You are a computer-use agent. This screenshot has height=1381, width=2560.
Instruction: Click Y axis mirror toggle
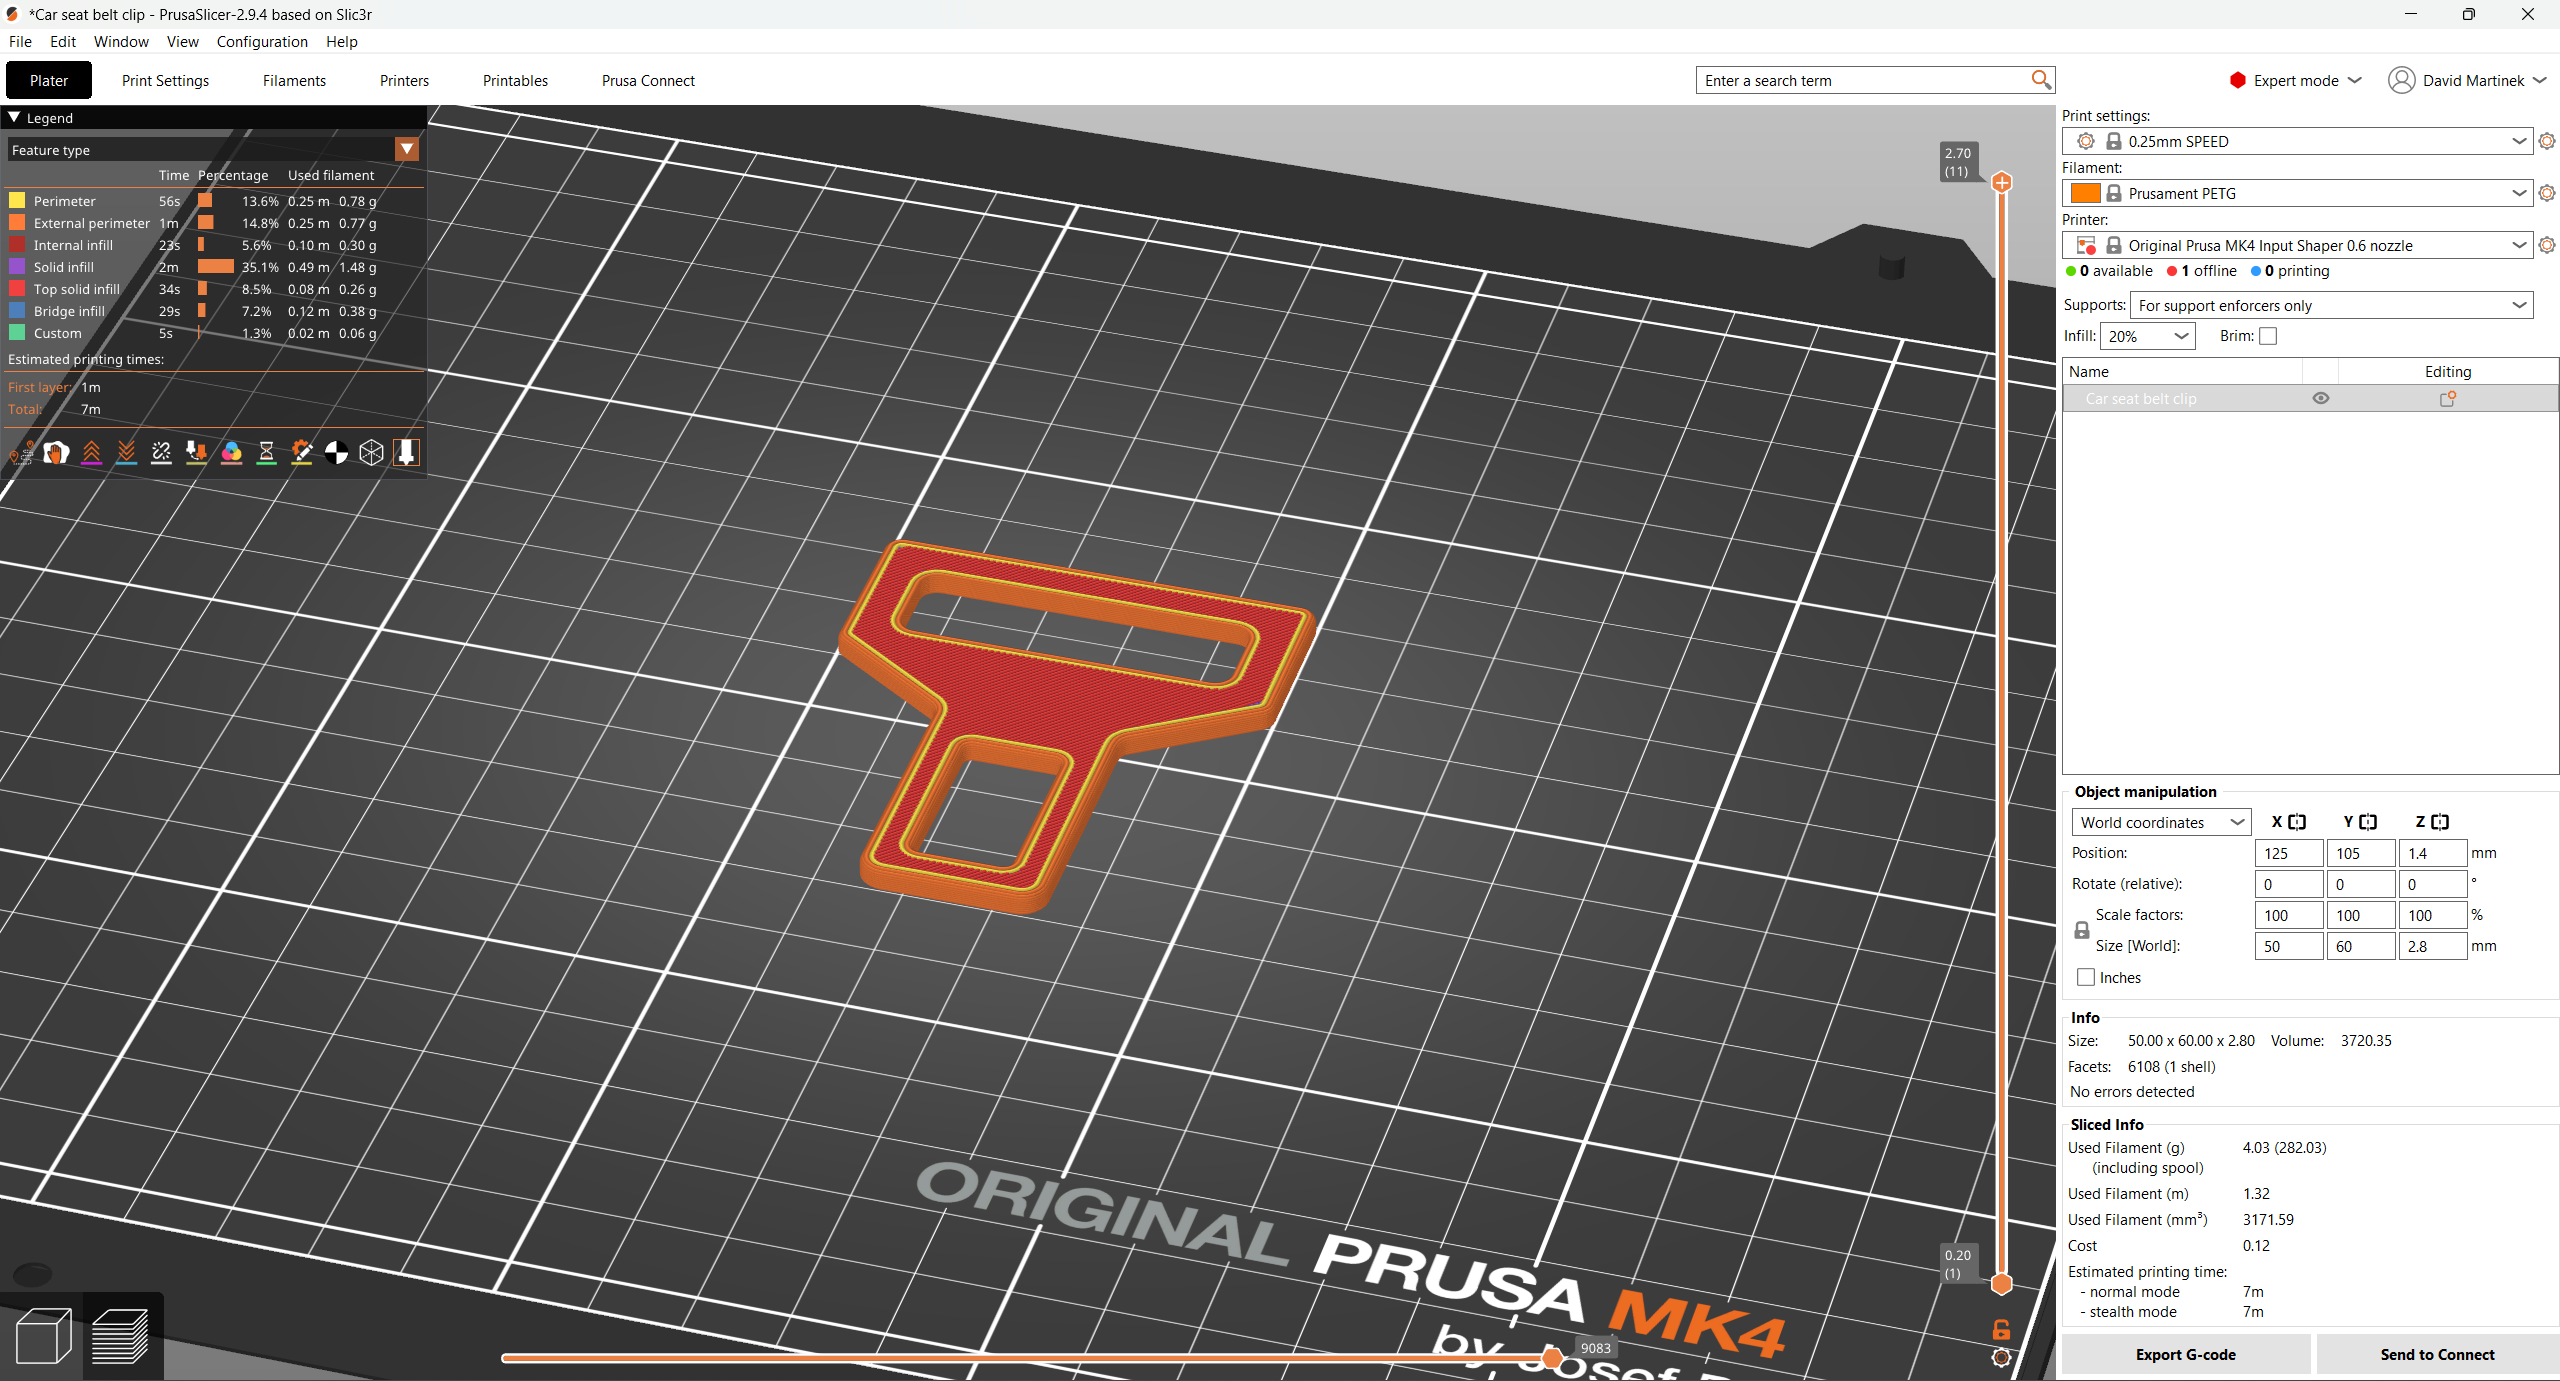pyautogui.click(x=2368, y=822)
